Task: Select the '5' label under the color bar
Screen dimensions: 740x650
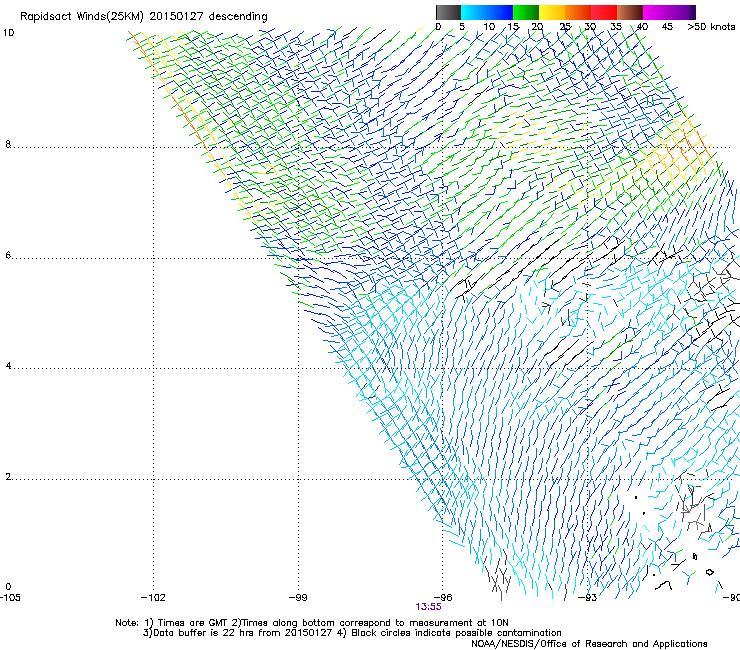Action: [462, 27]
